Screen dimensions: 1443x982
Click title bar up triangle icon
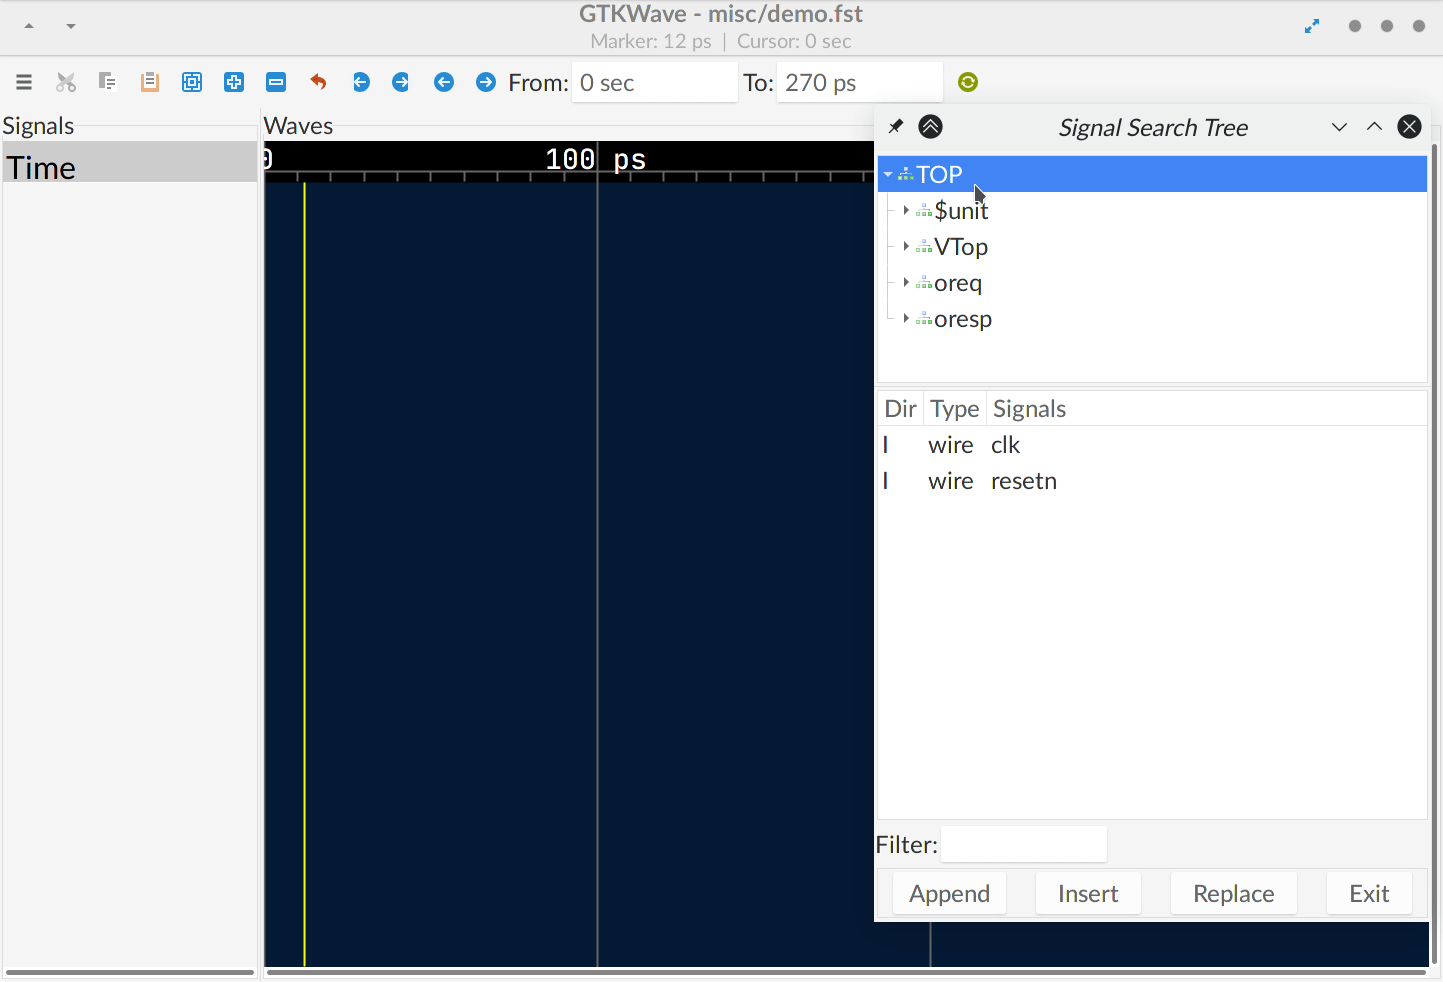click(29, 26)
